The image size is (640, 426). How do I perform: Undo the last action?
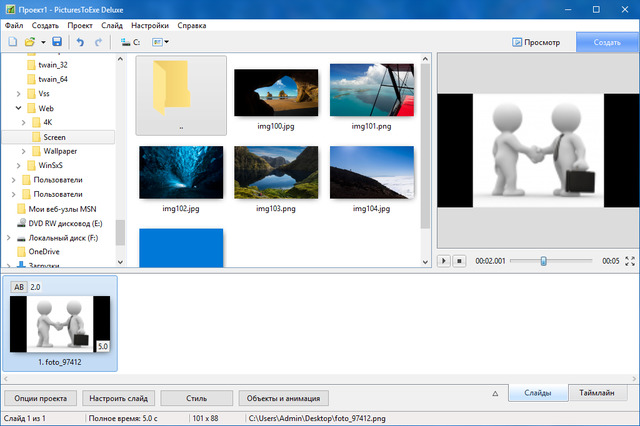point(80,42)
